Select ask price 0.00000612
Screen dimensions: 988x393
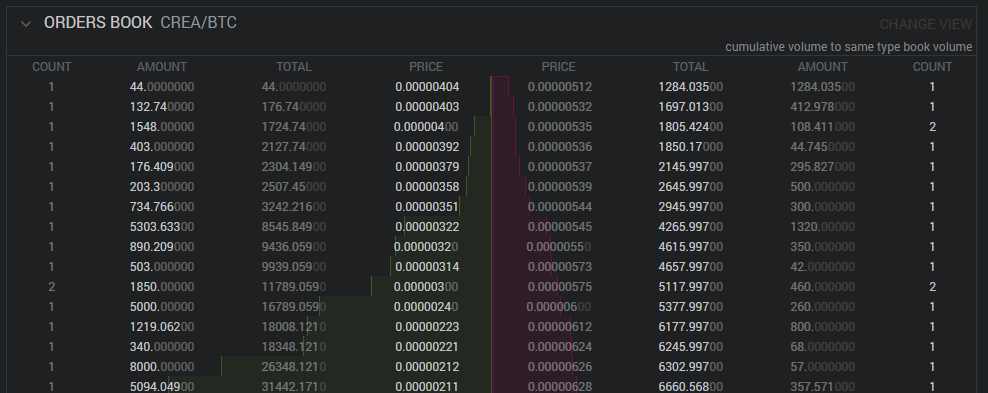click(x=560, y=327)
